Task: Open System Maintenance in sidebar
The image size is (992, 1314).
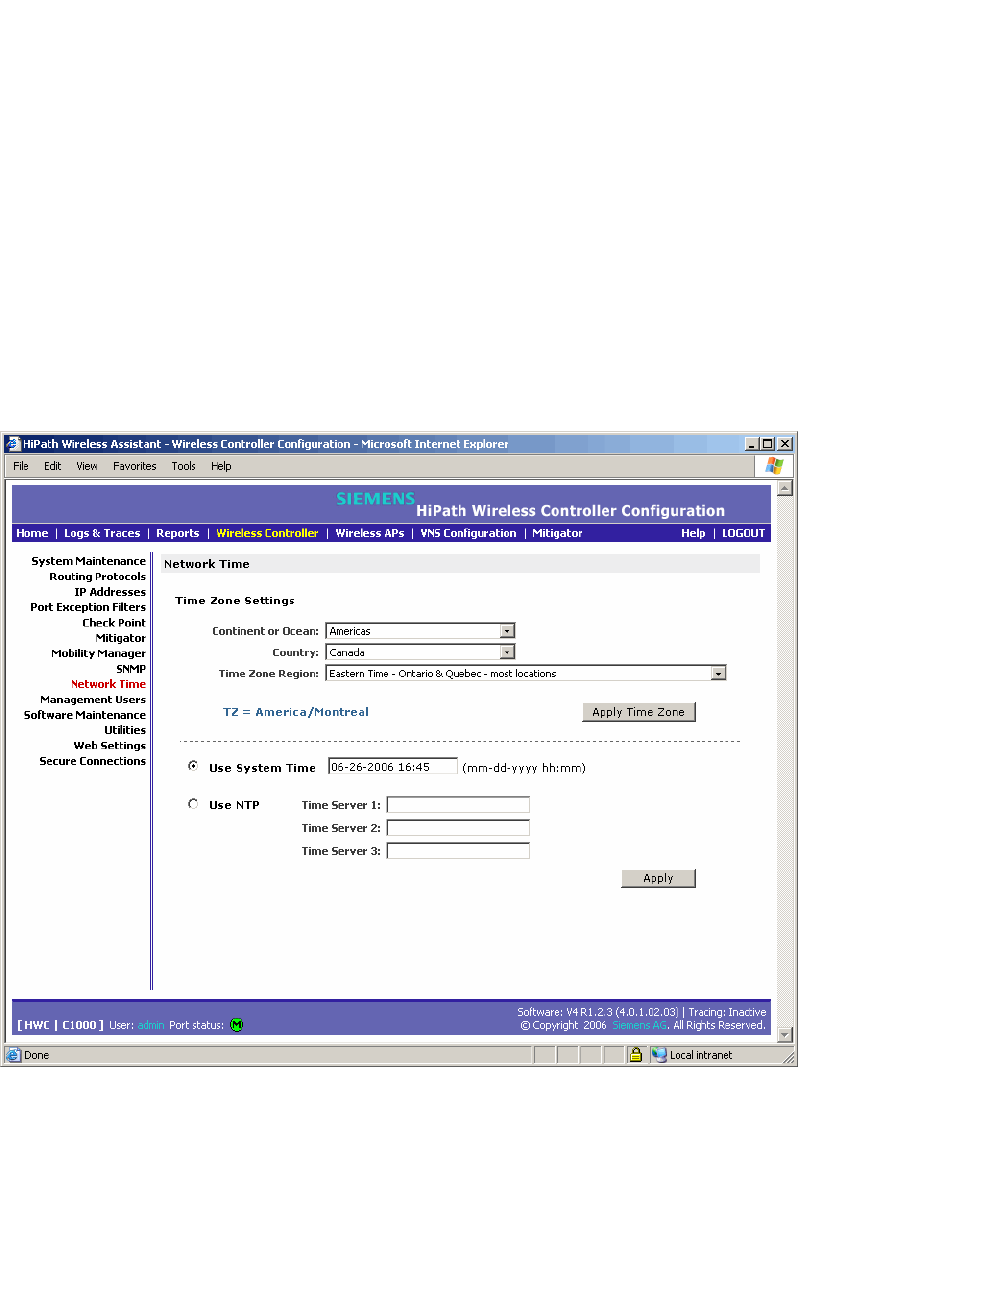Action: (88, 561)
